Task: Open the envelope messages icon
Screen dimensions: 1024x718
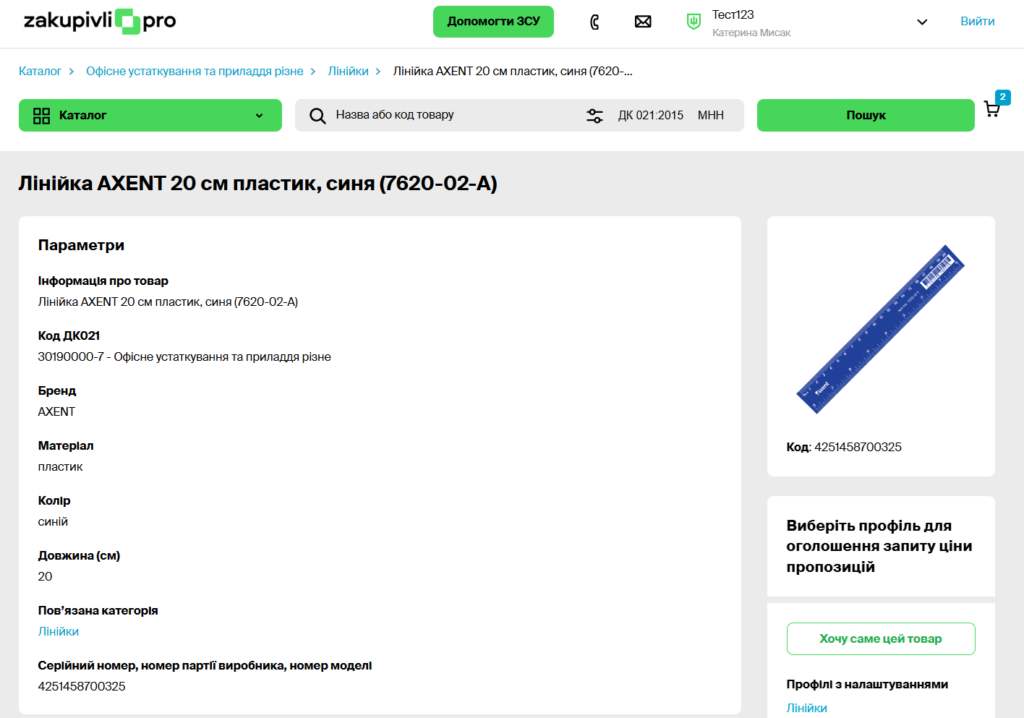Action: [x=643, y=22]
